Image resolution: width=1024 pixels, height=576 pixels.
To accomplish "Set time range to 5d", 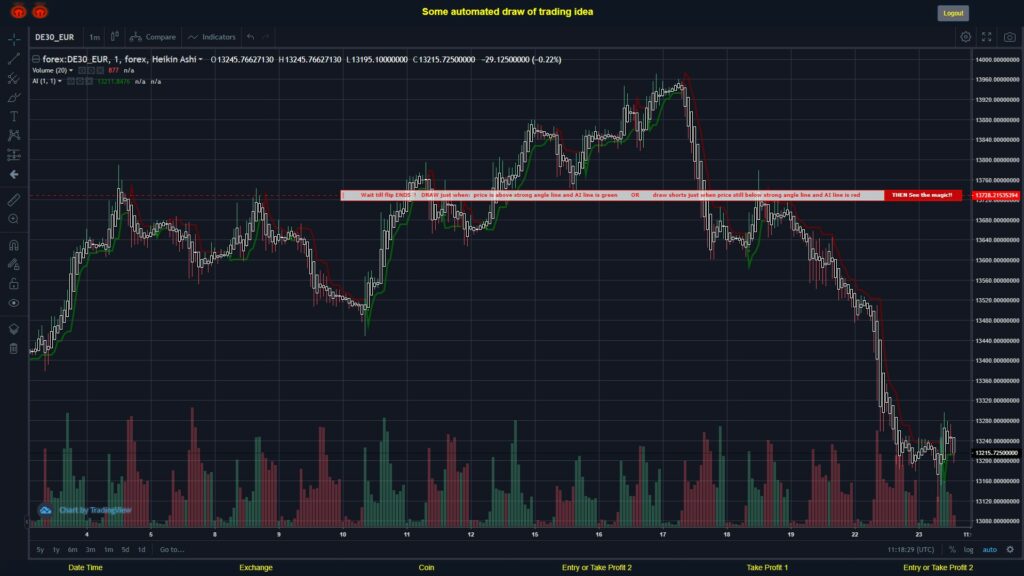I will point(125,550).
